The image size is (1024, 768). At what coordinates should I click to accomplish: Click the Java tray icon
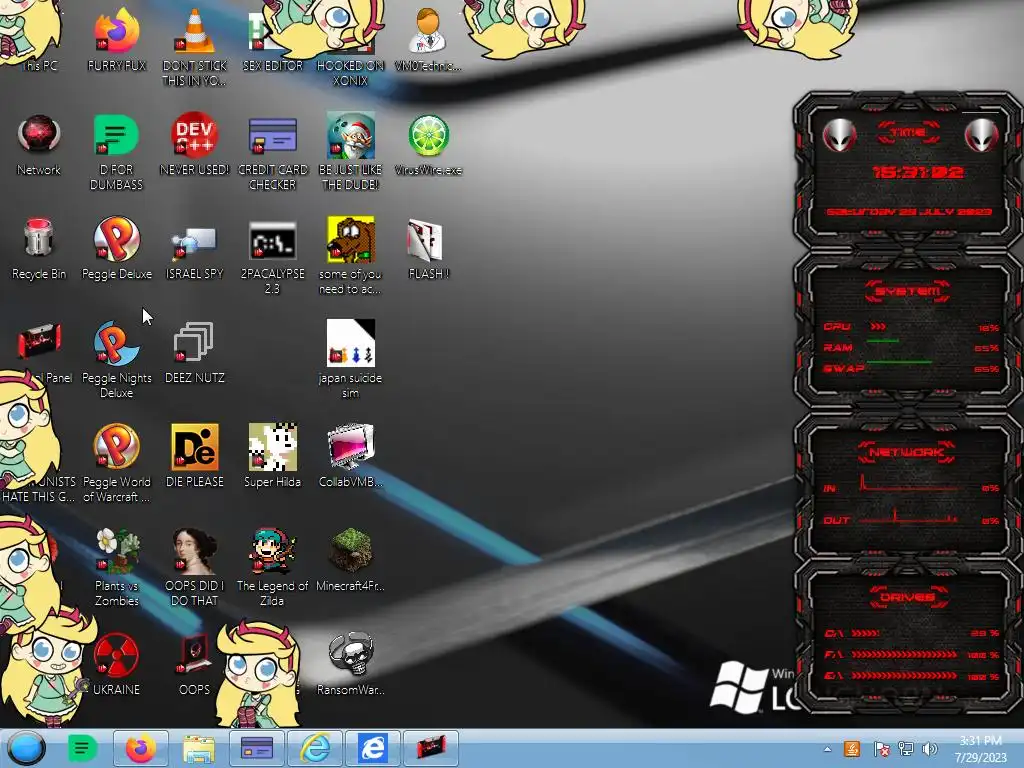pyautogui.click(x=852, y=749)
